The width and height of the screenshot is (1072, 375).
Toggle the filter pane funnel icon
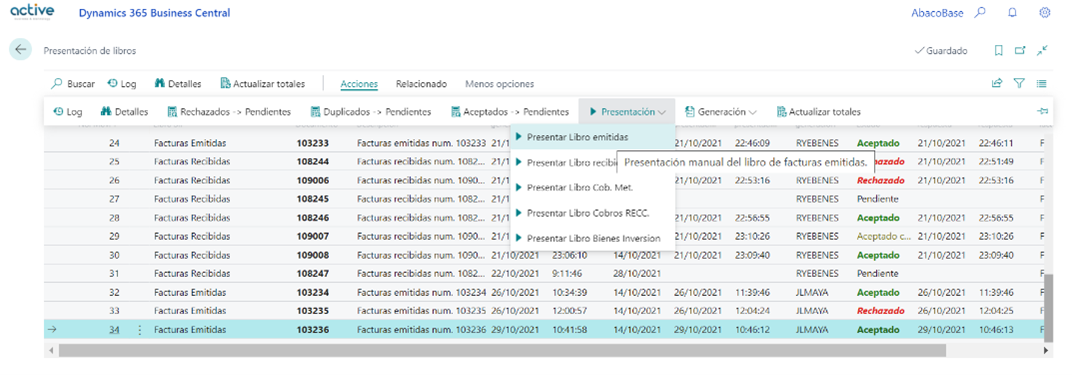pyautogui.click(x=1019, y=83)
